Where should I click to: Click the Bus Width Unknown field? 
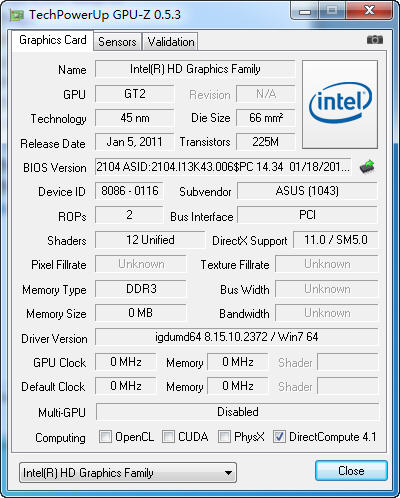pyautogui.click(x=327, y=289)
